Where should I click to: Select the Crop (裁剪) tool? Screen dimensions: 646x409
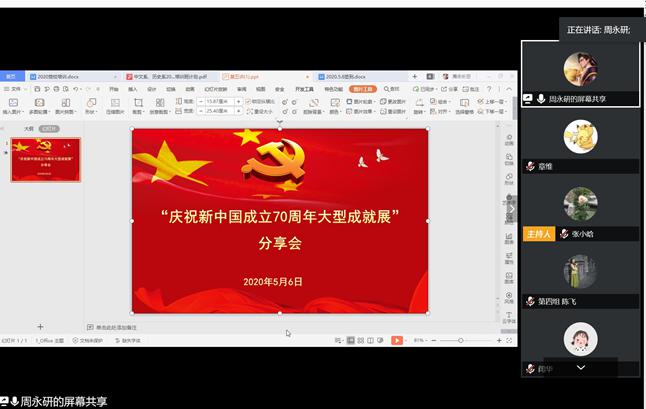(138, 103)
